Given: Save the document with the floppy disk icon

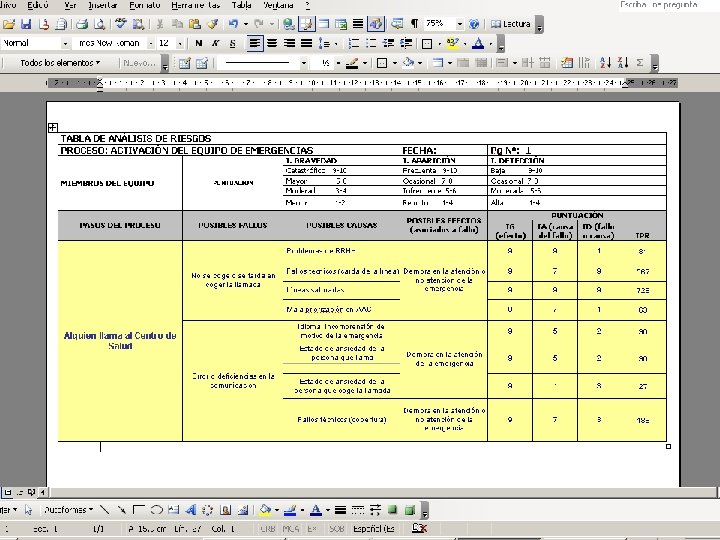Looking at the screenshot, I should tap(26, 24).
